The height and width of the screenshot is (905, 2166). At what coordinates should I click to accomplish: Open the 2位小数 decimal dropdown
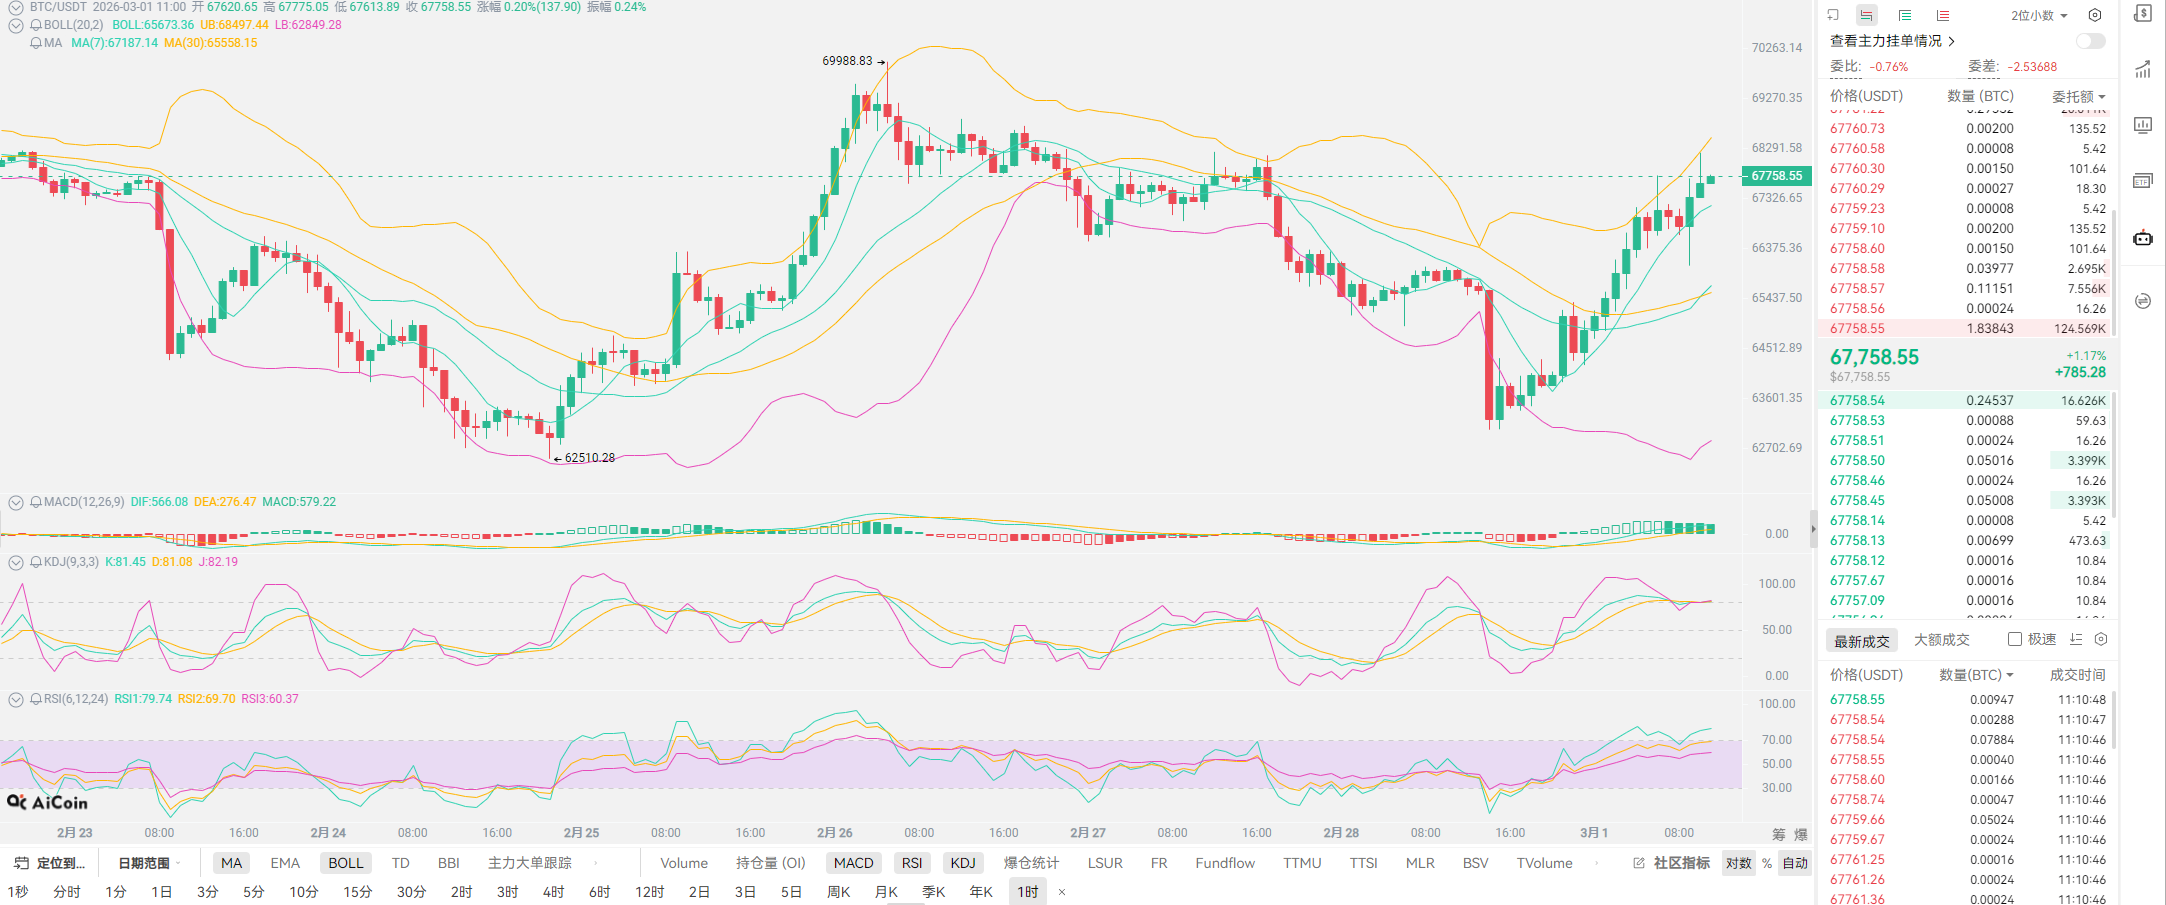(2039, 15)
